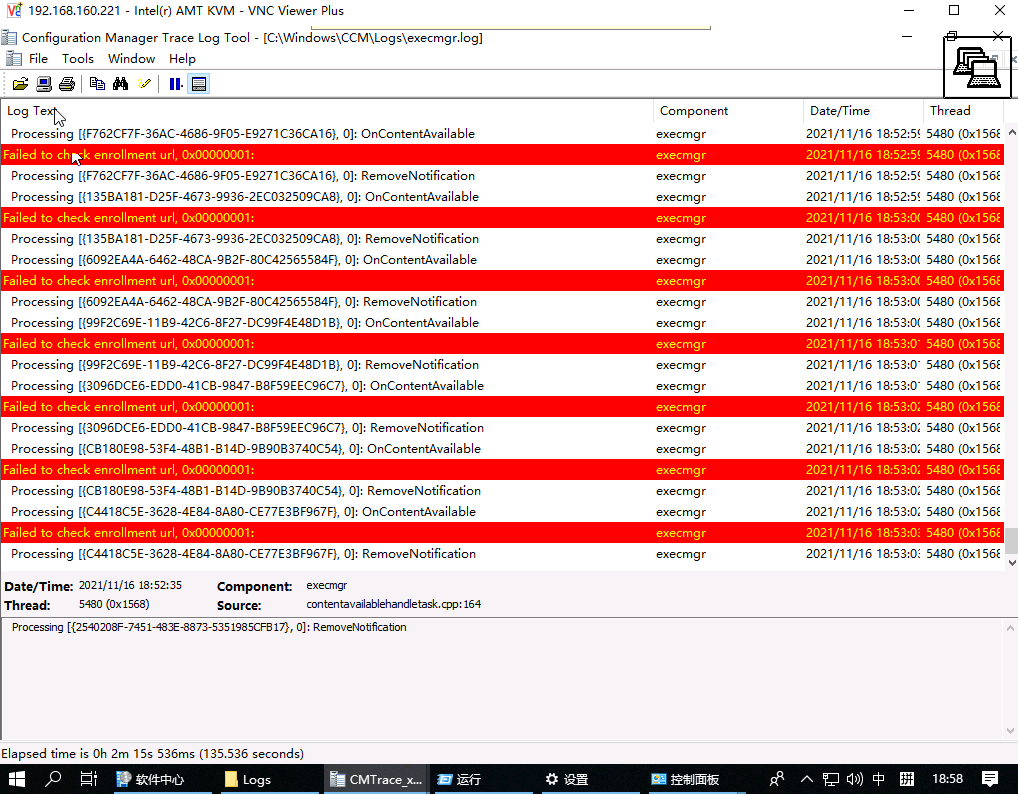This screenshot has height=794, width=1018.
Task: Click the Highlight marker toolbar icon
Action: 144,84
